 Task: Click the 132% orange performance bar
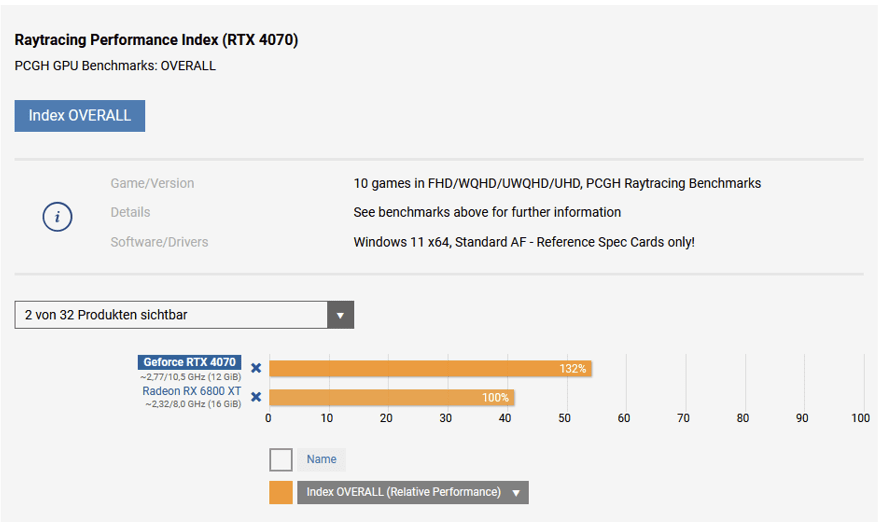pyautogui.click(x=430, y=368)
